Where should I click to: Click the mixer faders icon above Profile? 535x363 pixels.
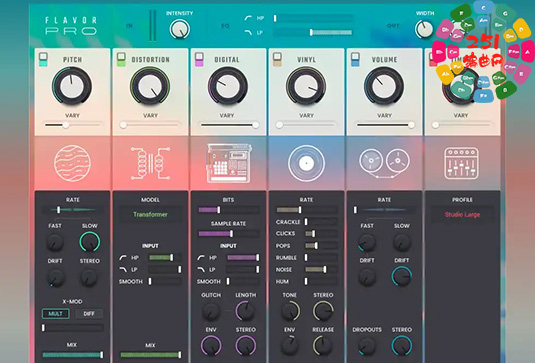pos(461,163)
